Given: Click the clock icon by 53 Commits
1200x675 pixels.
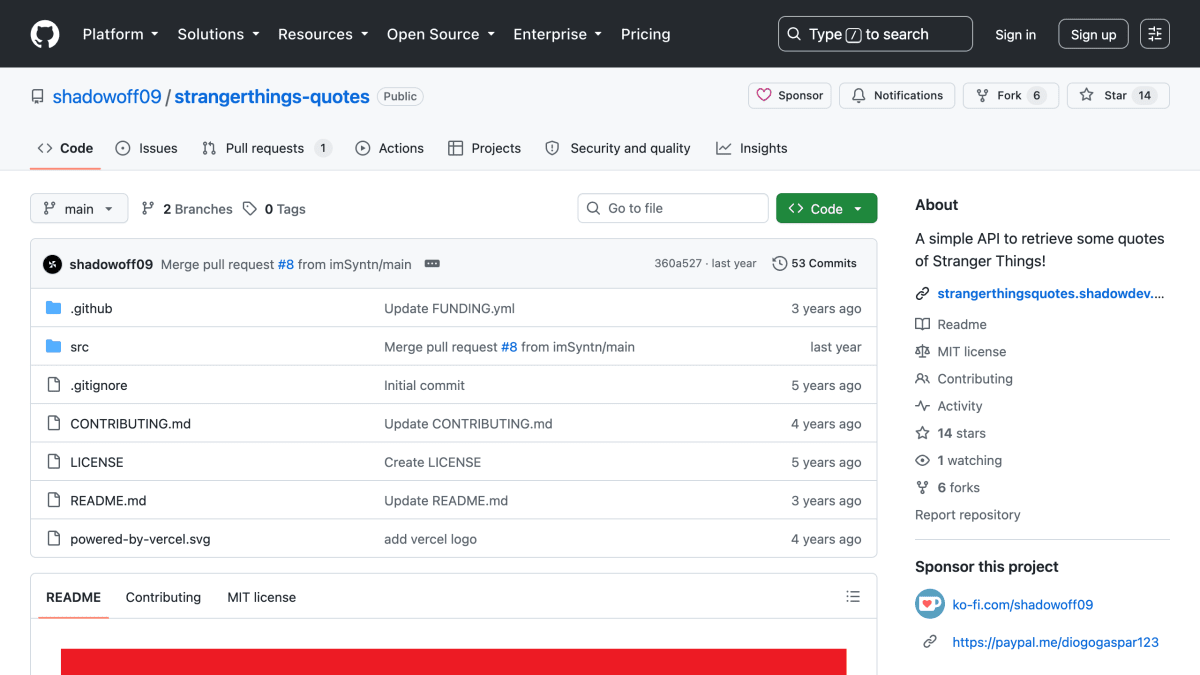Looking at the screenshot, I should (x=780, y=264).
